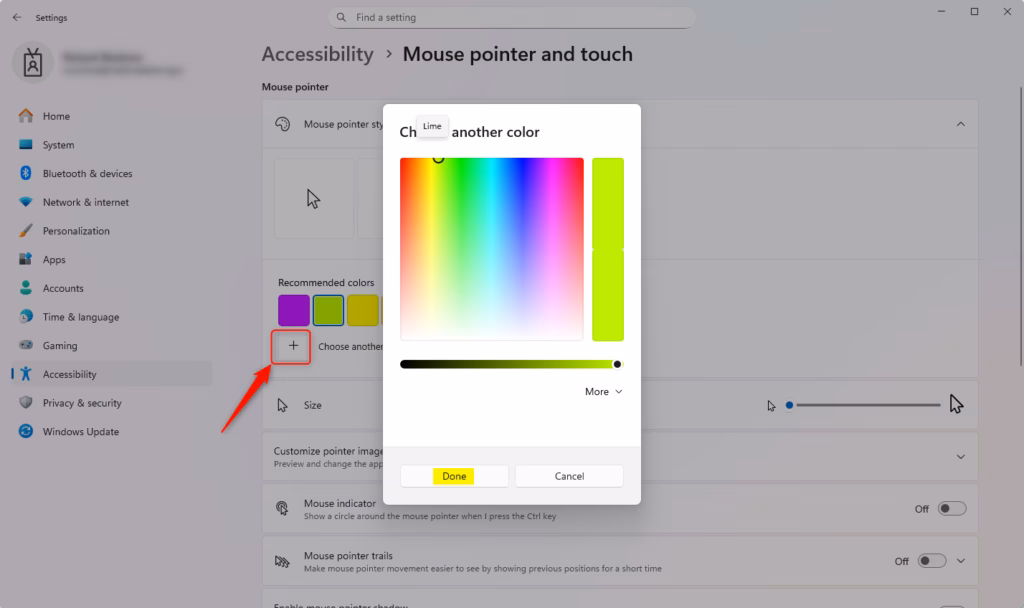
Task: Open Bluetooth & devices settings
Action: [x=87, y=174]
